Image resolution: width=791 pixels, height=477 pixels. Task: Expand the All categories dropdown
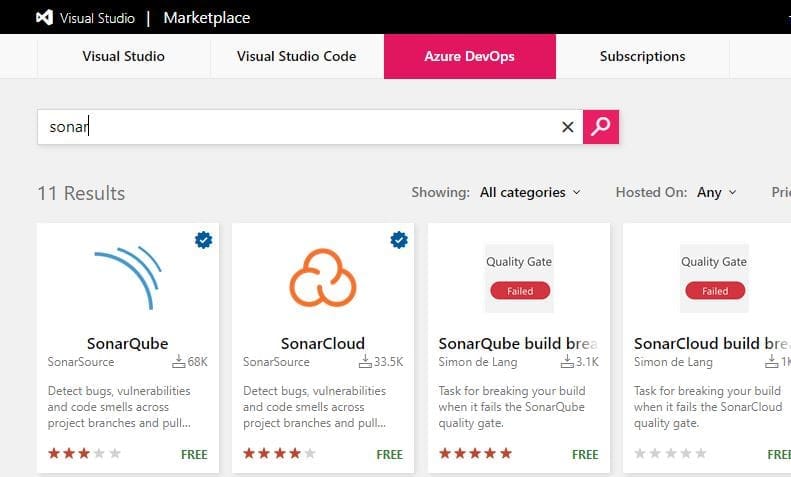[x=529, y=192]
